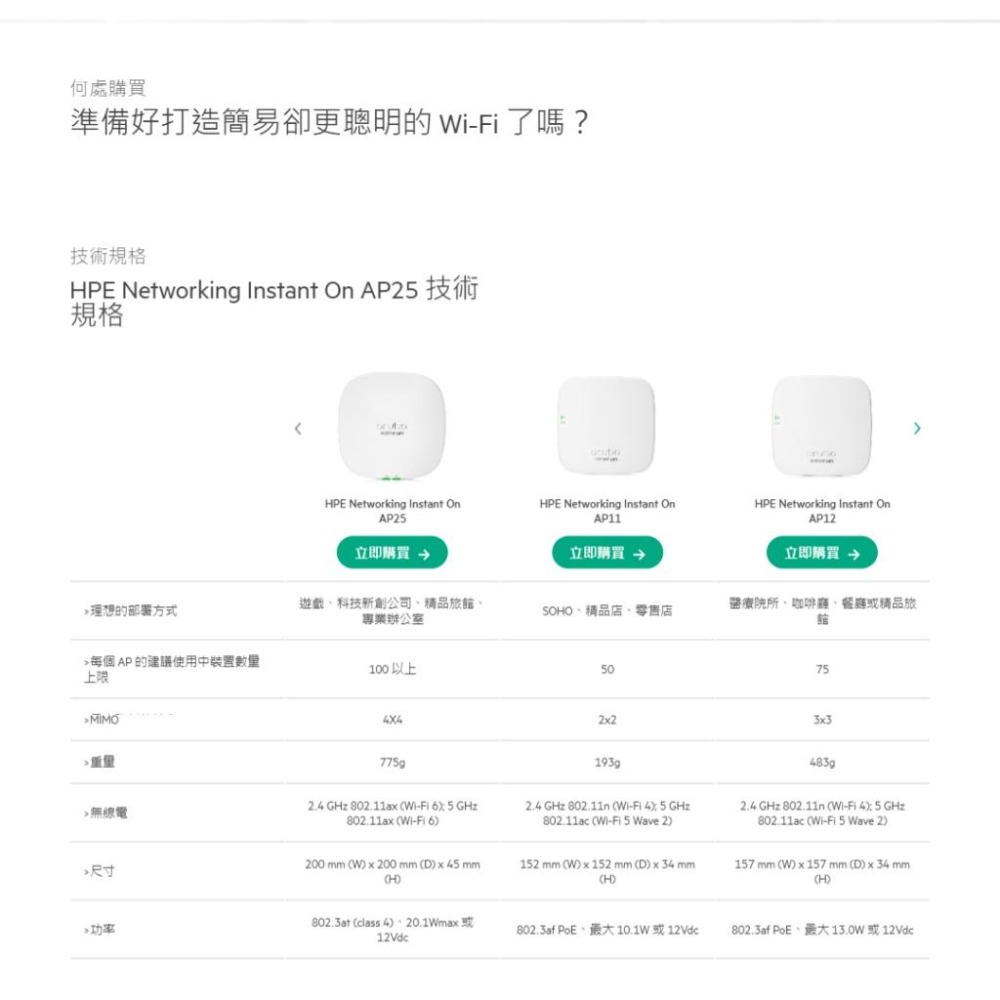Click the left carousel chevron arrow
This screenshot has height=1000, width=1000.
click(298, 428)
